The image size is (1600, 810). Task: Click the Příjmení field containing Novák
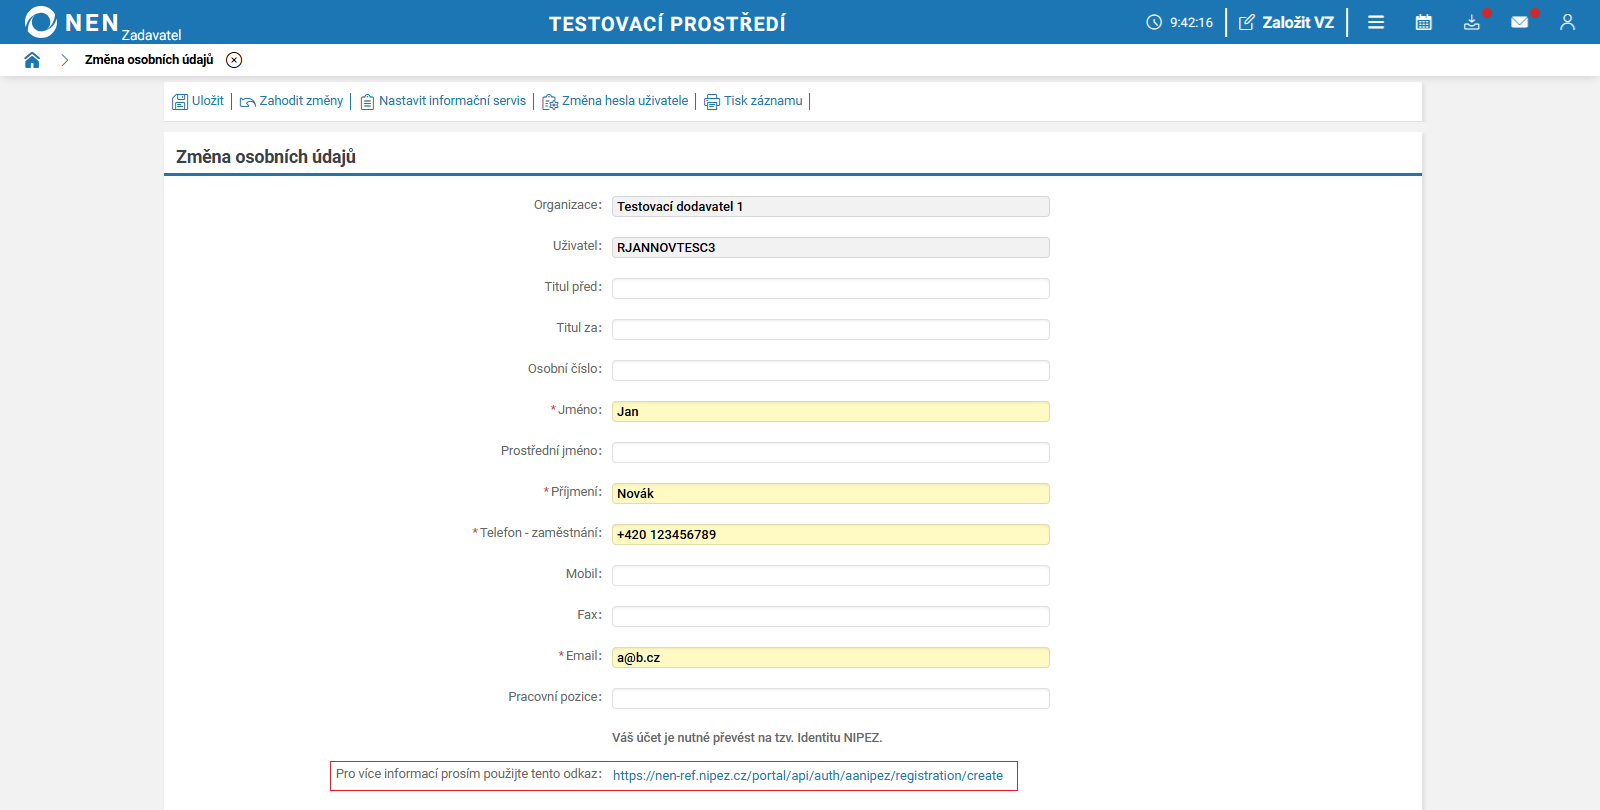[831, 493]
